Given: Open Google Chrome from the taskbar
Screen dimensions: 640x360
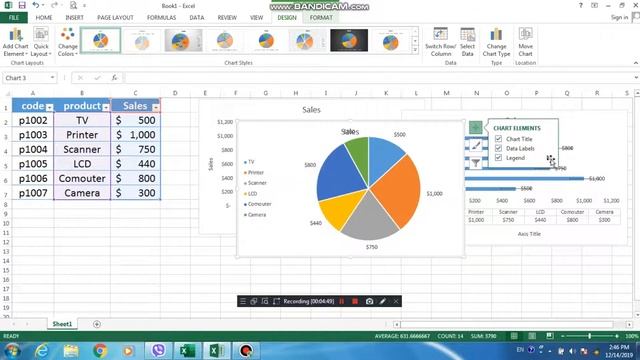Looking at the screenshot, I should (100, 351).
